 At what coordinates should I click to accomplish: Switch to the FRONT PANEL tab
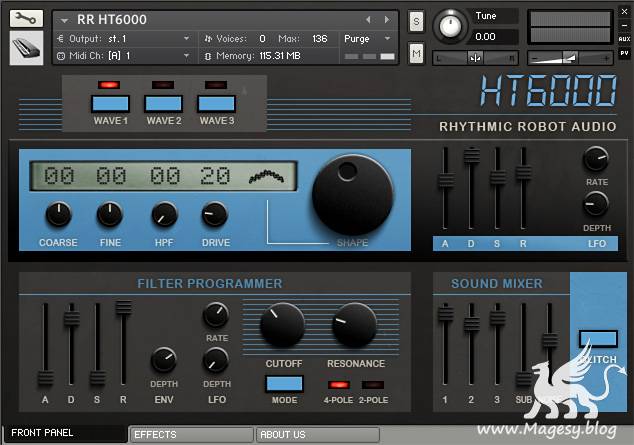pyautogui.click(x=65, y=433)
